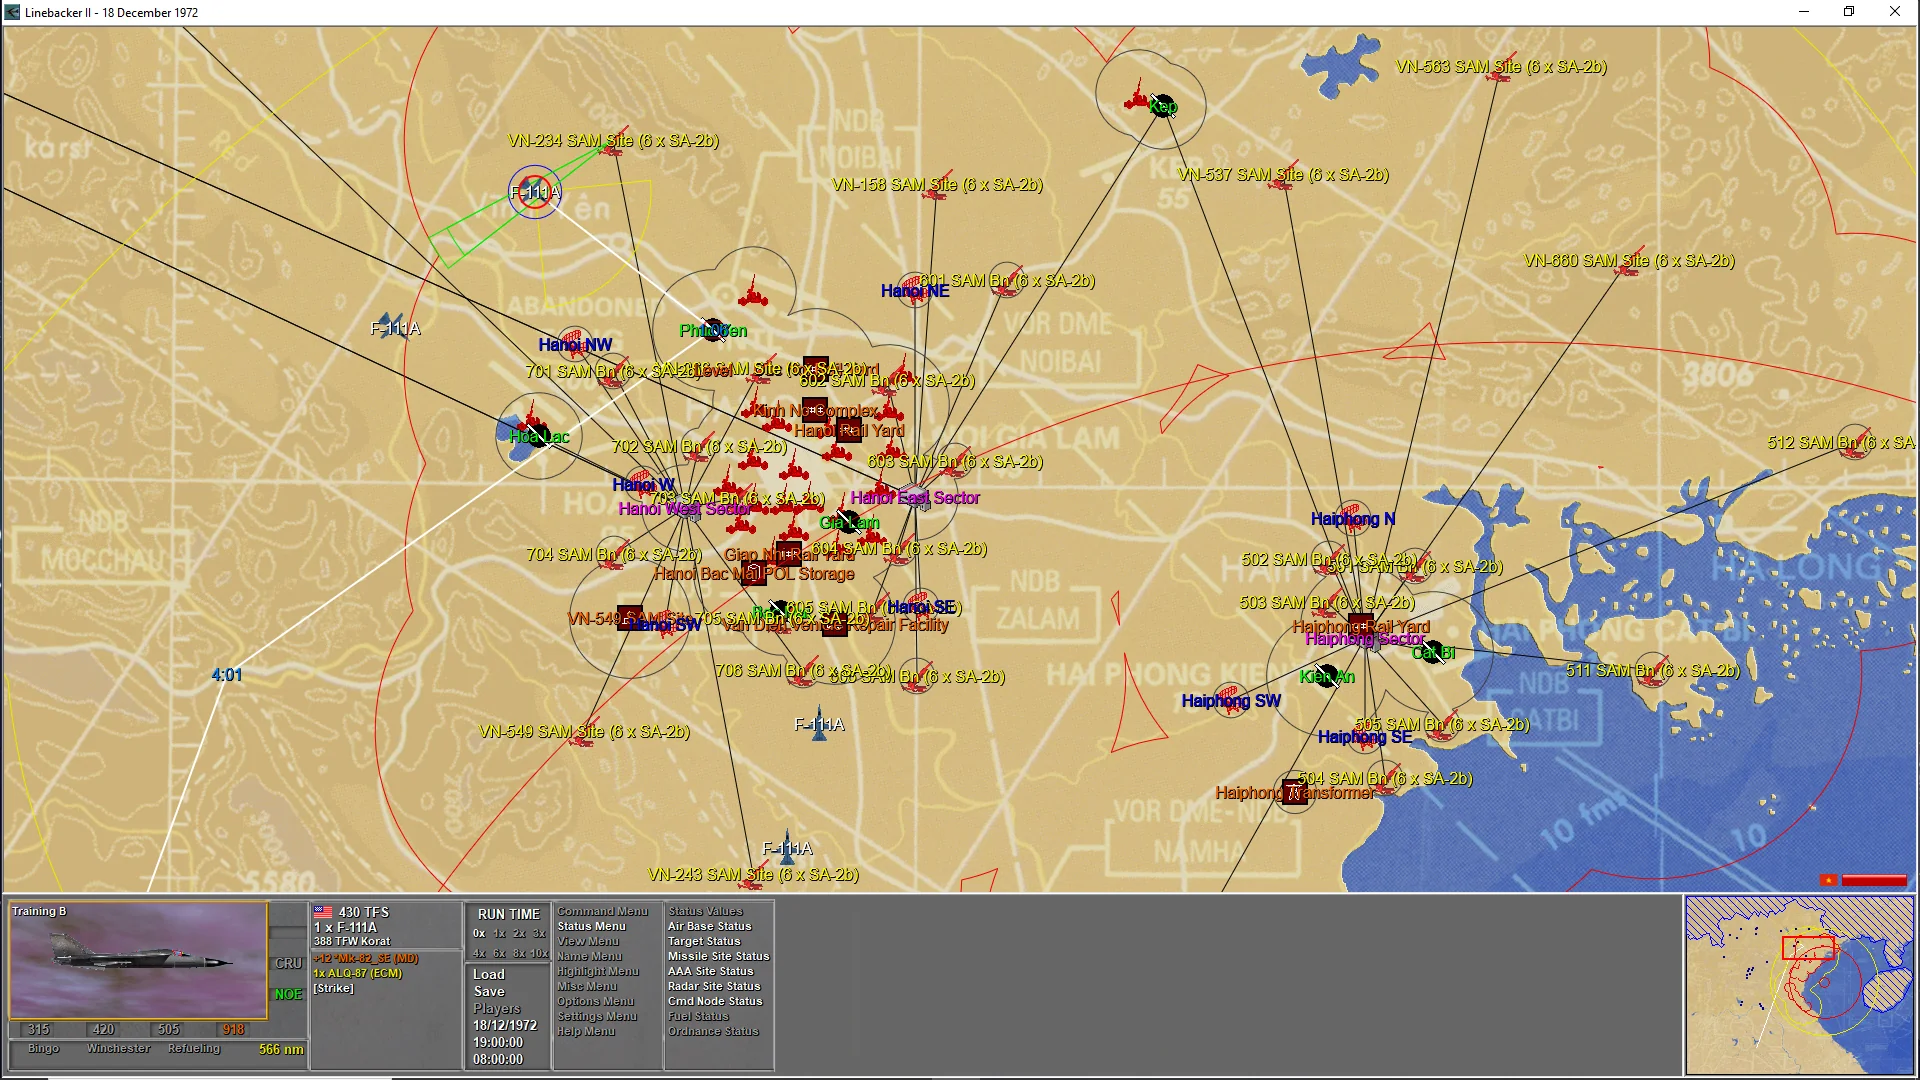
Task: Set run time speed to 6x
Action: point(500,953)
